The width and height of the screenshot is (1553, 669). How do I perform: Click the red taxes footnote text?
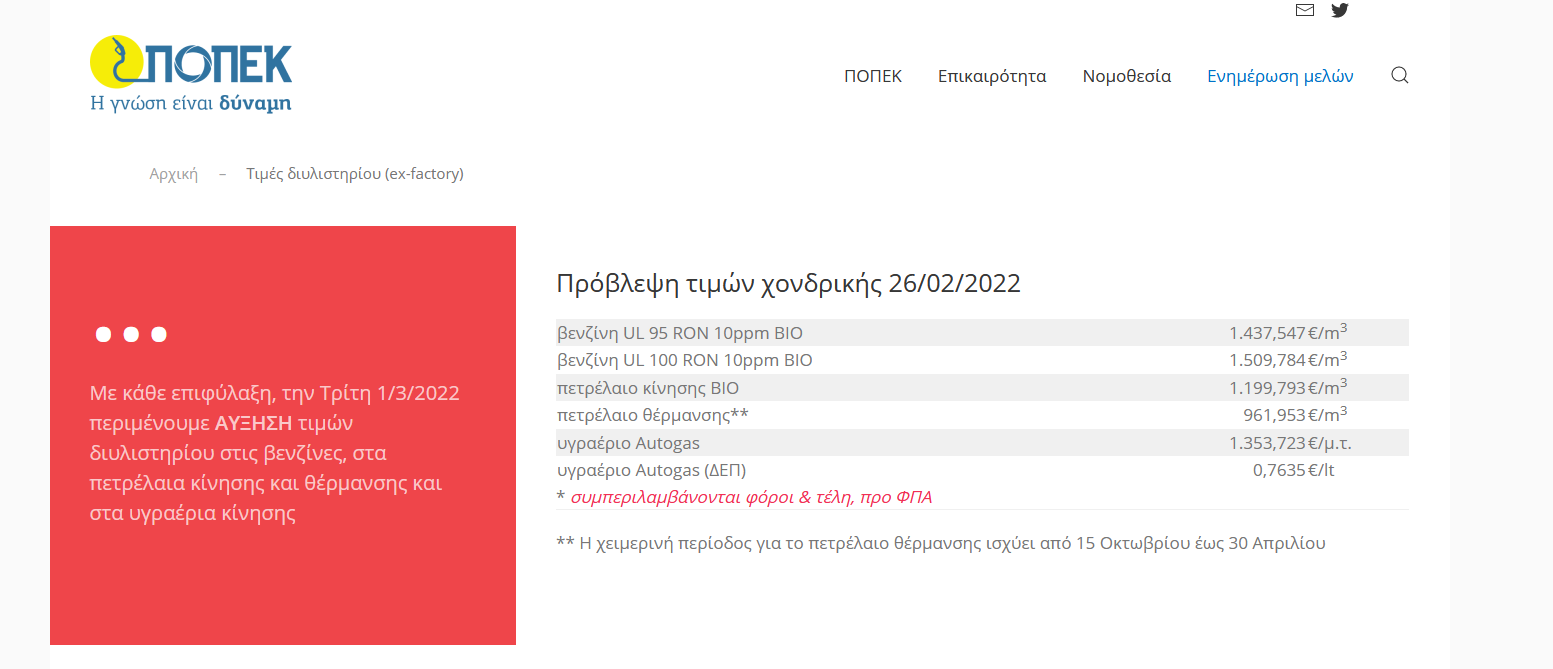pos(750,497)
